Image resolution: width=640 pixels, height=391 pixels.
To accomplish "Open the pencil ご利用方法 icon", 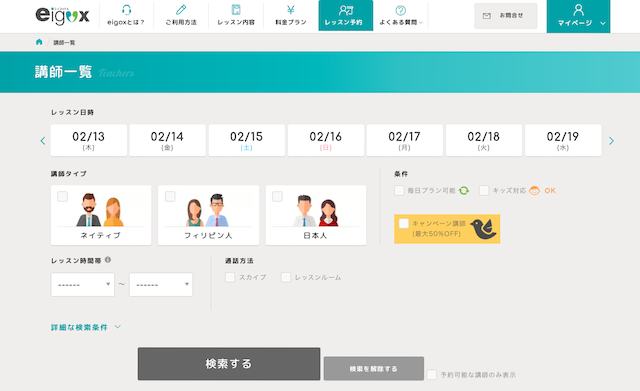I will pos(181,10).
